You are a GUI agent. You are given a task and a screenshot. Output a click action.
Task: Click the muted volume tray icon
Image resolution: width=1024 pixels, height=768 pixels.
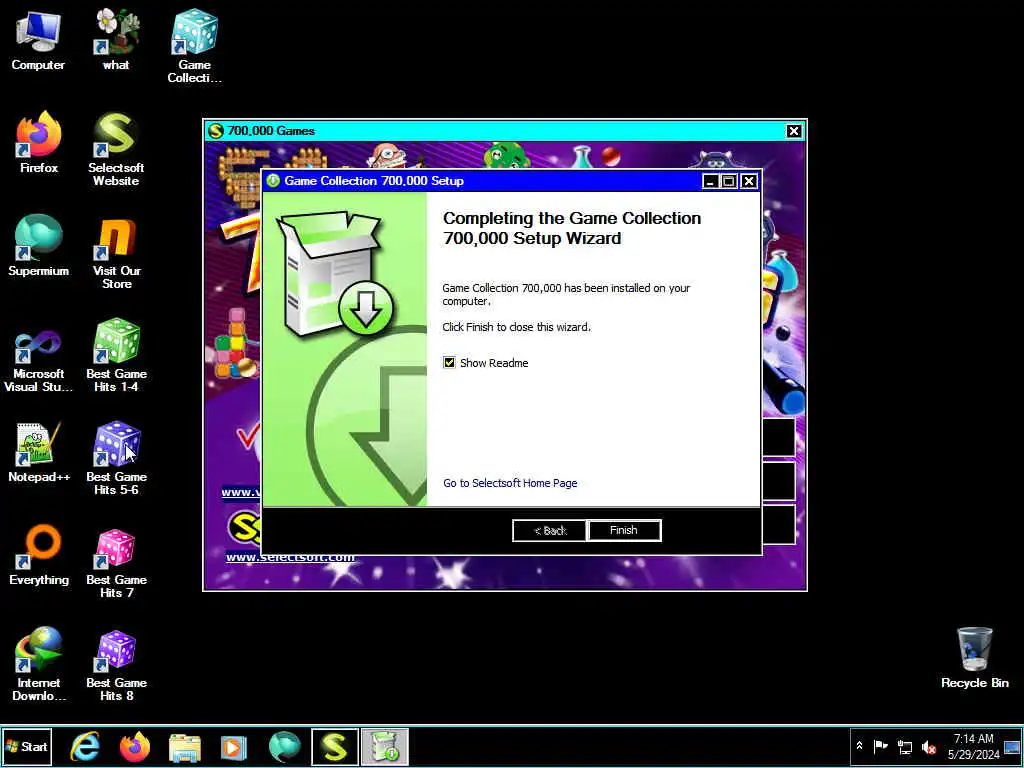click(928, 746)
